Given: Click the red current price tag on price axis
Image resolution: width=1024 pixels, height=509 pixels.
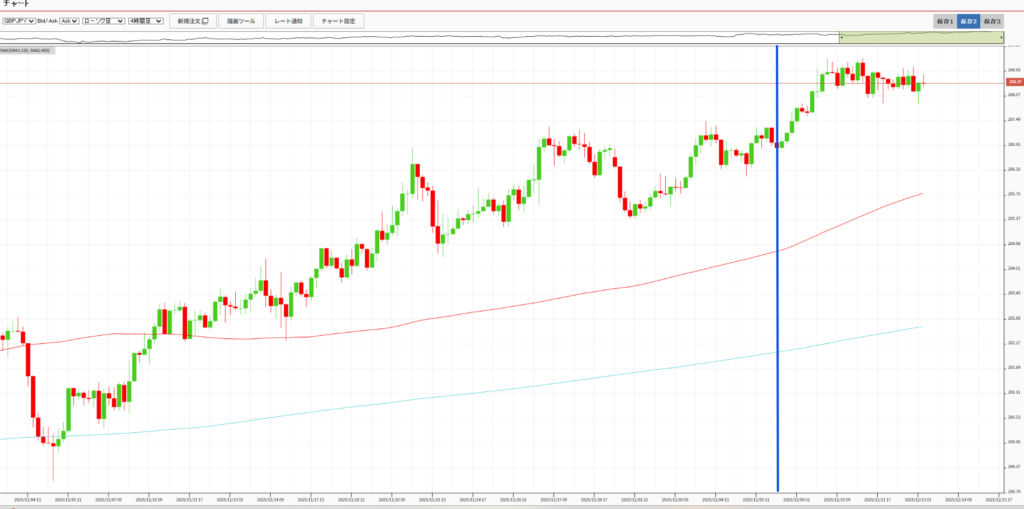Looking at the screenshot, I should pos(1014,82).
